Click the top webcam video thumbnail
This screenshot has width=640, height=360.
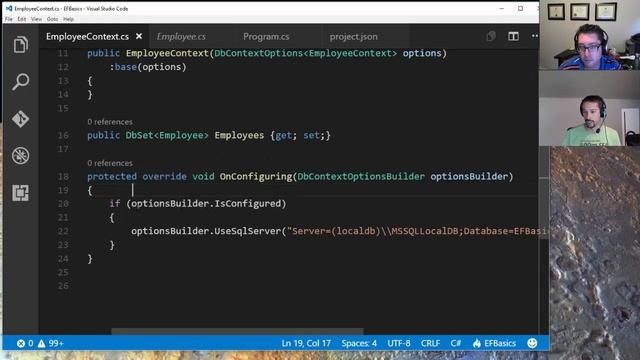589,35
